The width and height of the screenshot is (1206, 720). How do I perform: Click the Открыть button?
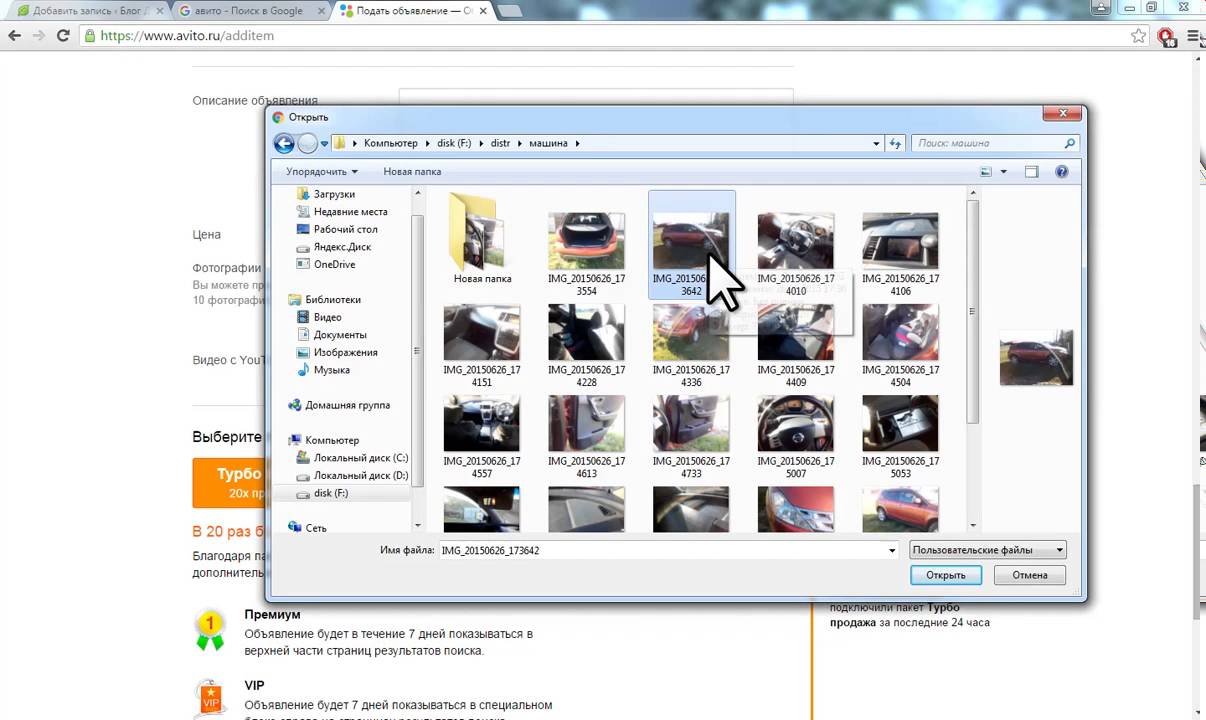pos(946,575)
